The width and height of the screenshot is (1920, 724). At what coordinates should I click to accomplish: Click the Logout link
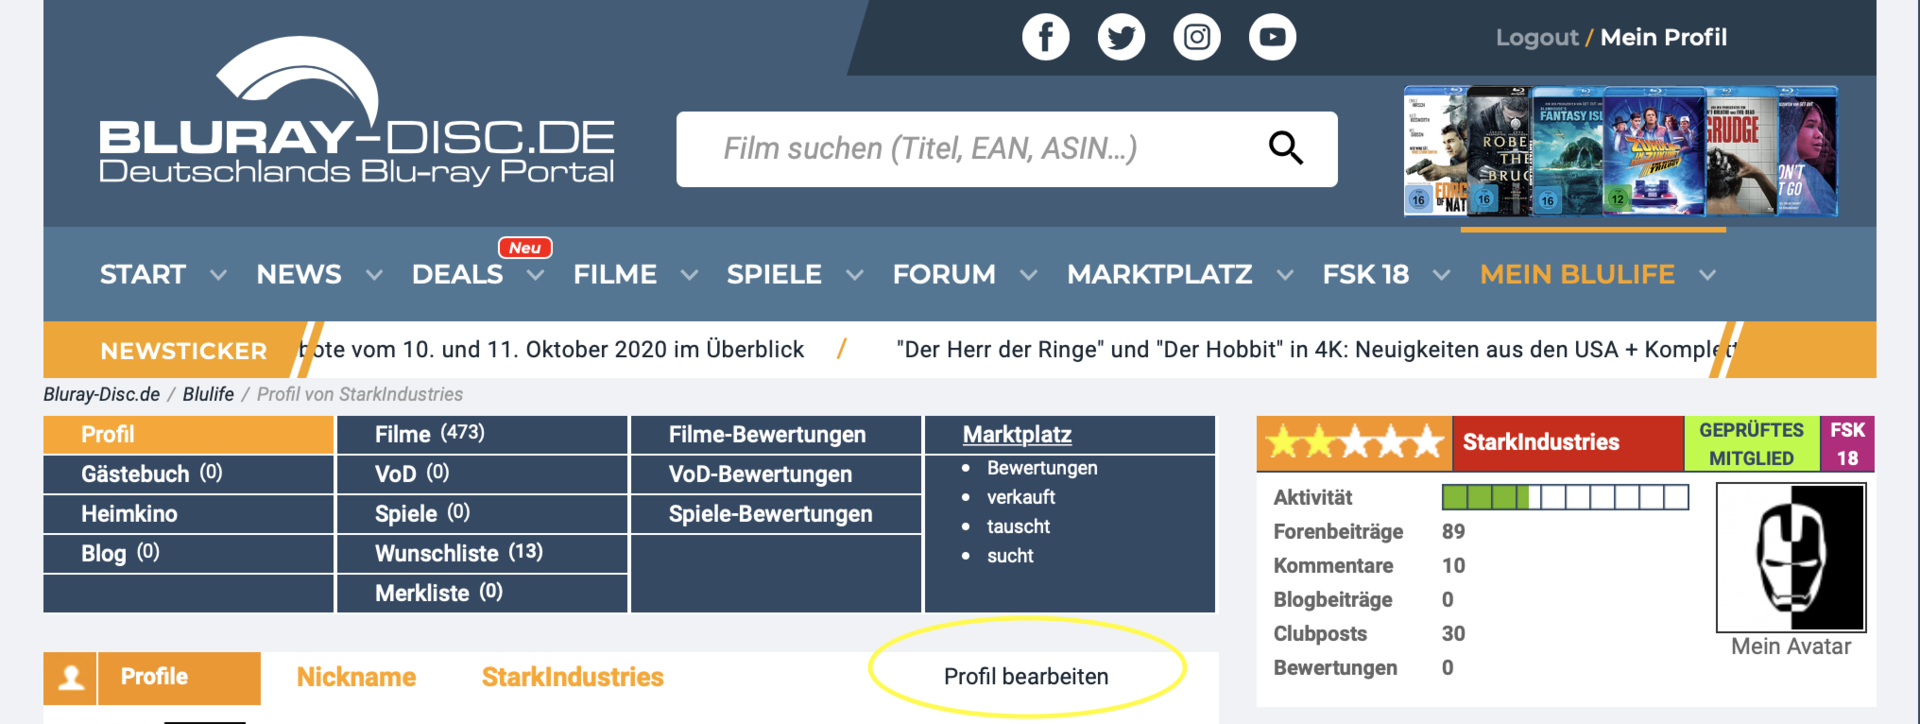pos(1537,38)
